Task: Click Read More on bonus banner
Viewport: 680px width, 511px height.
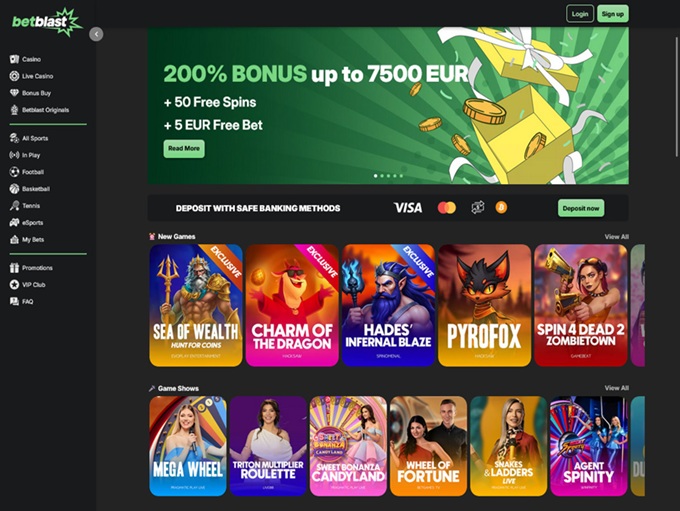Action: click(184, 148)
